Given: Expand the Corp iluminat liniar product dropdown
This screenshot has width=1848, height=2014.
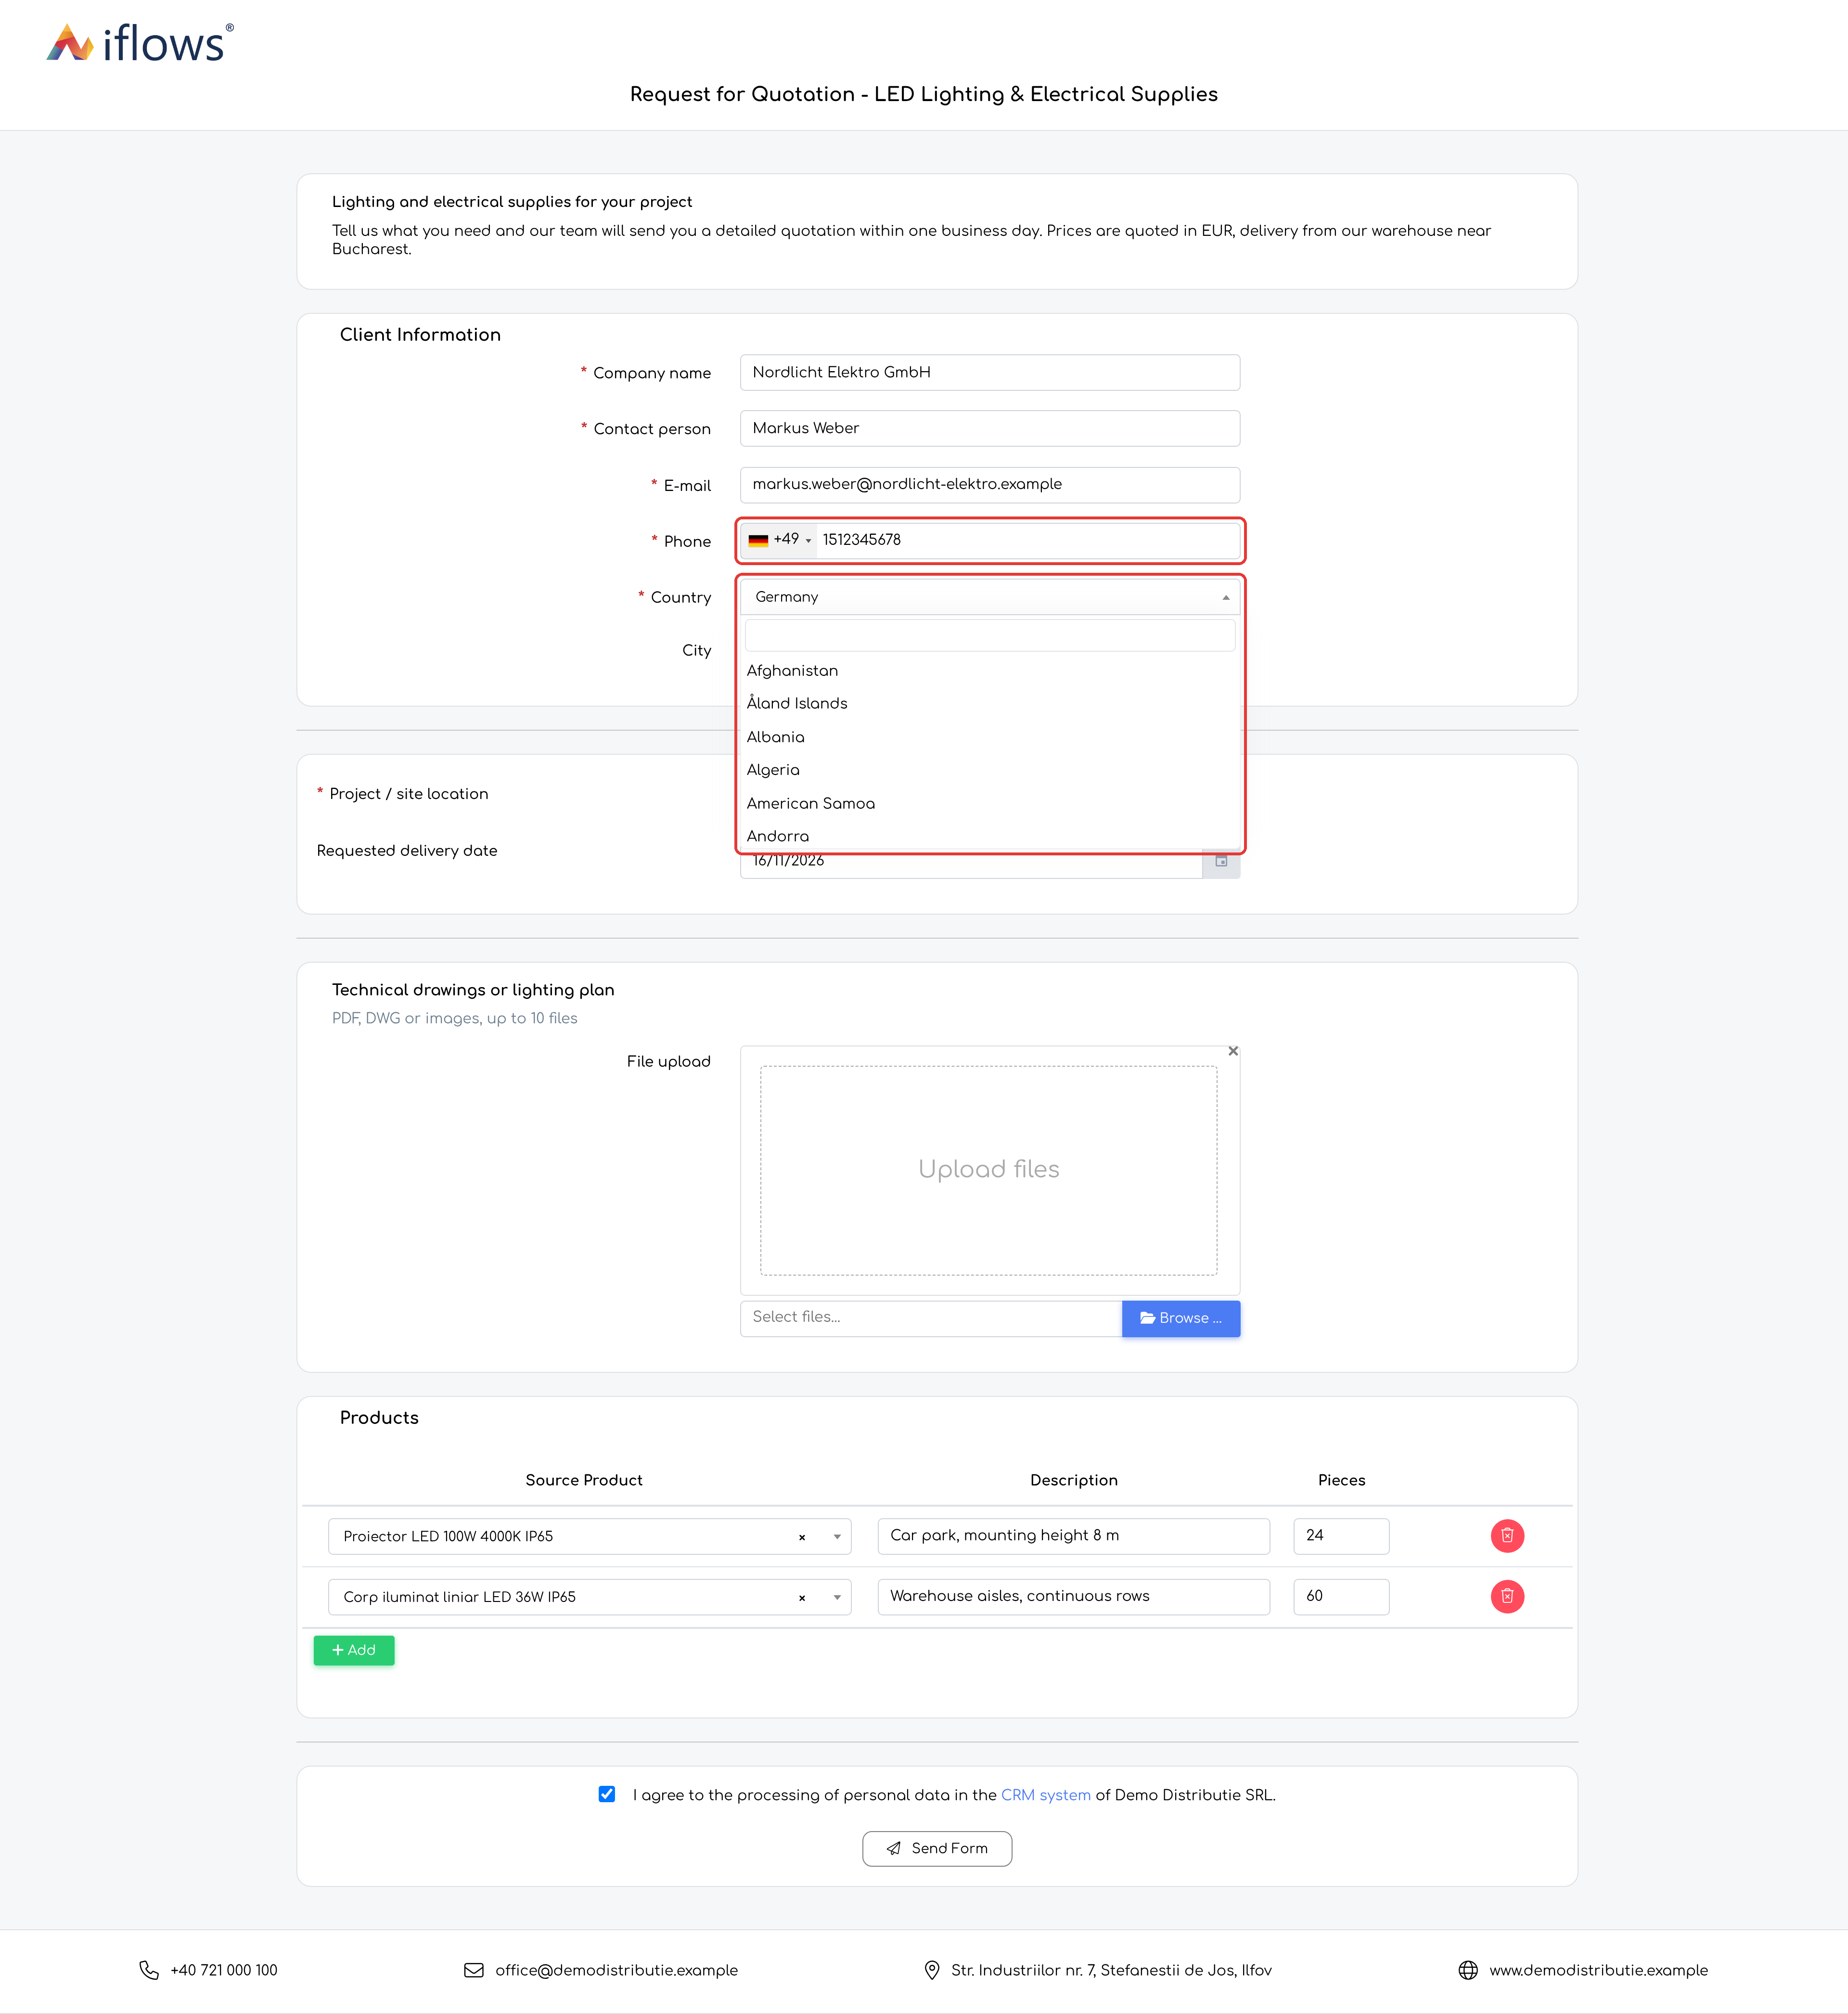Looking at the screenshot, I should (837, 1598).
